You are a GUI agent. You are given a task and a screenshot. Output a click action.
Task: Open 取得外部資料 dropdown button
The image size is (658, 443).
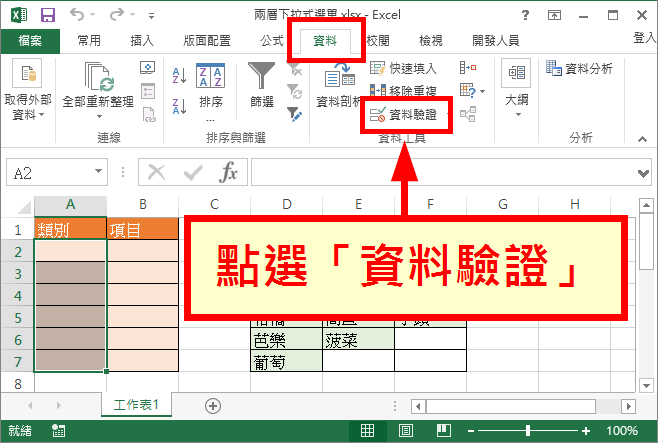point(28,90)
